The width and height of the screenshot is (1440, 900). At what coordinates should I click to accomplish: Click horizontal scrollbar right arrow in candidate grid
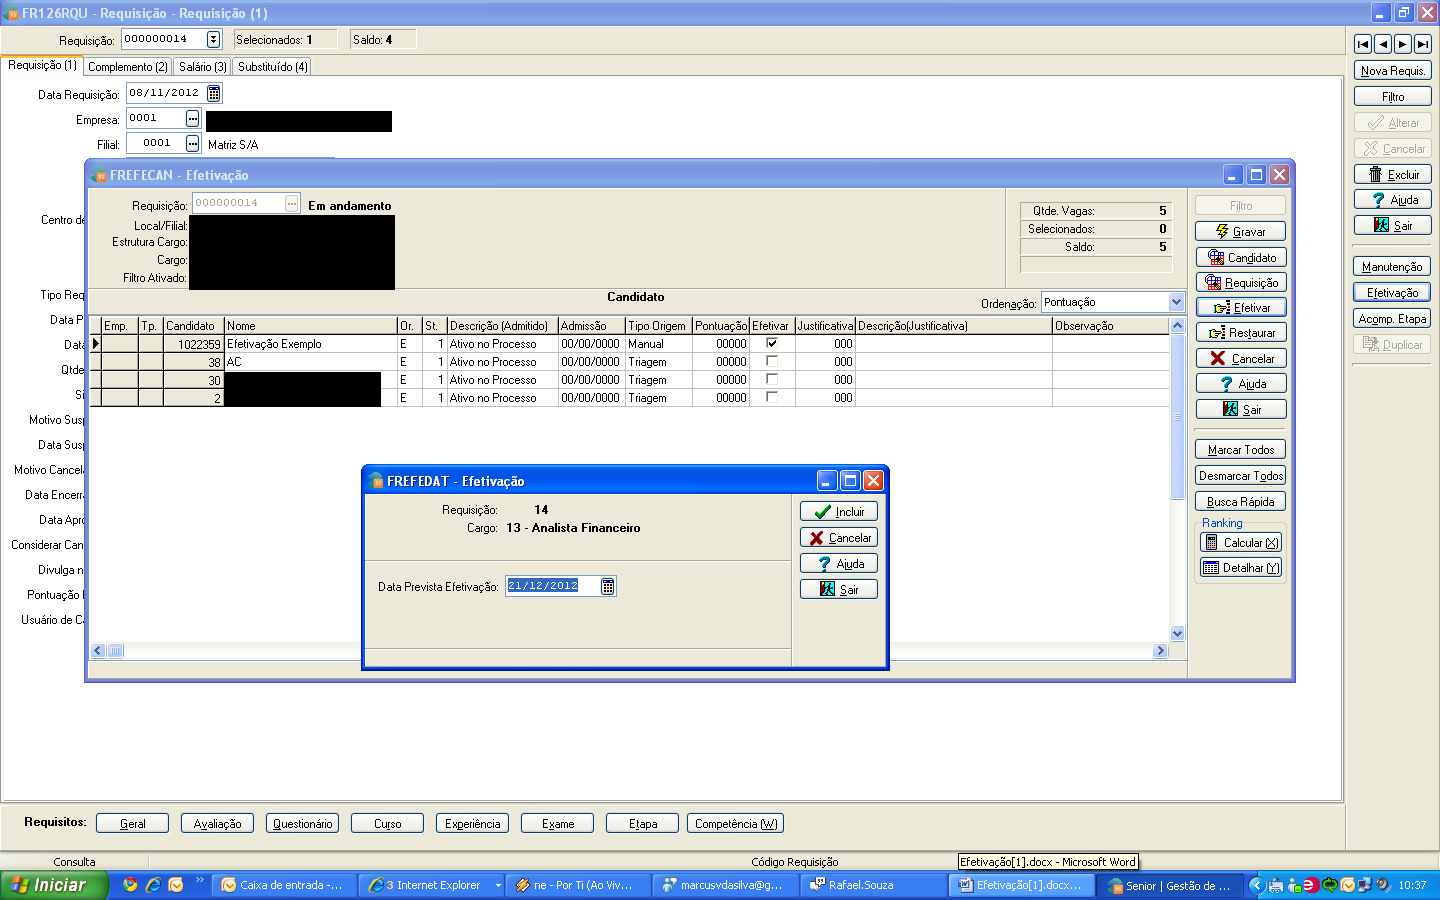pyautogui.click(x=1160, y=651)
